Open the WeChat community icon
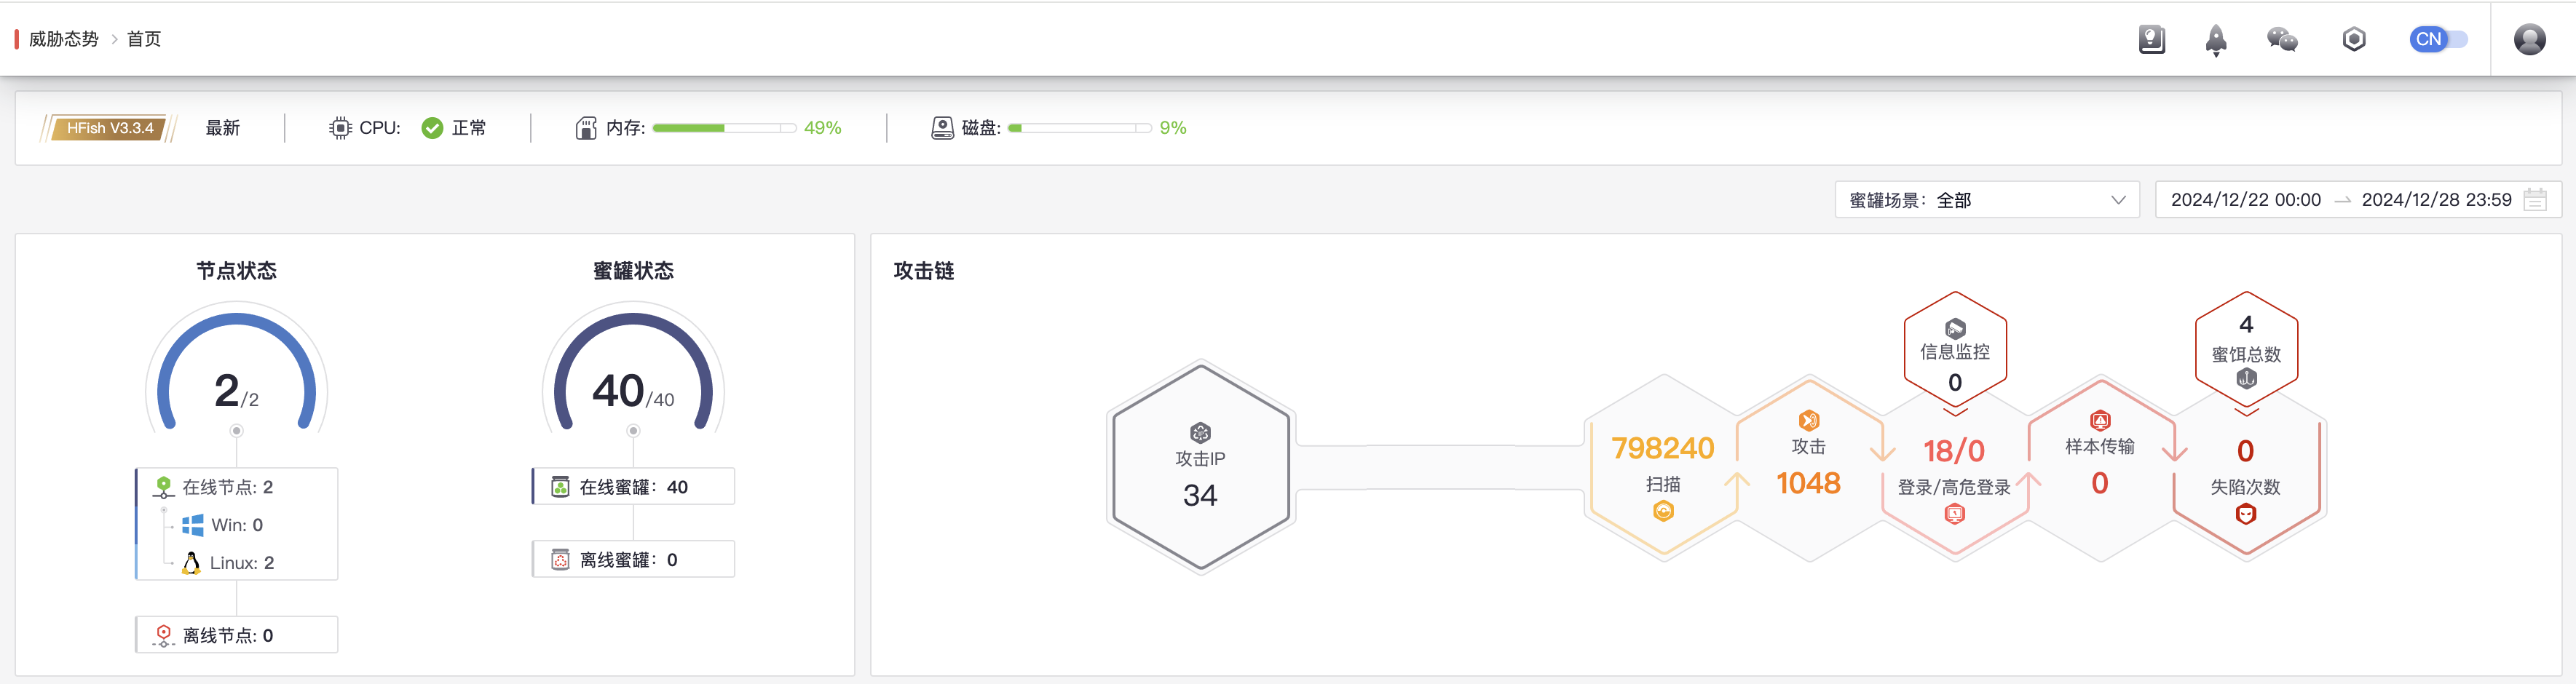 pos(2282,39)
